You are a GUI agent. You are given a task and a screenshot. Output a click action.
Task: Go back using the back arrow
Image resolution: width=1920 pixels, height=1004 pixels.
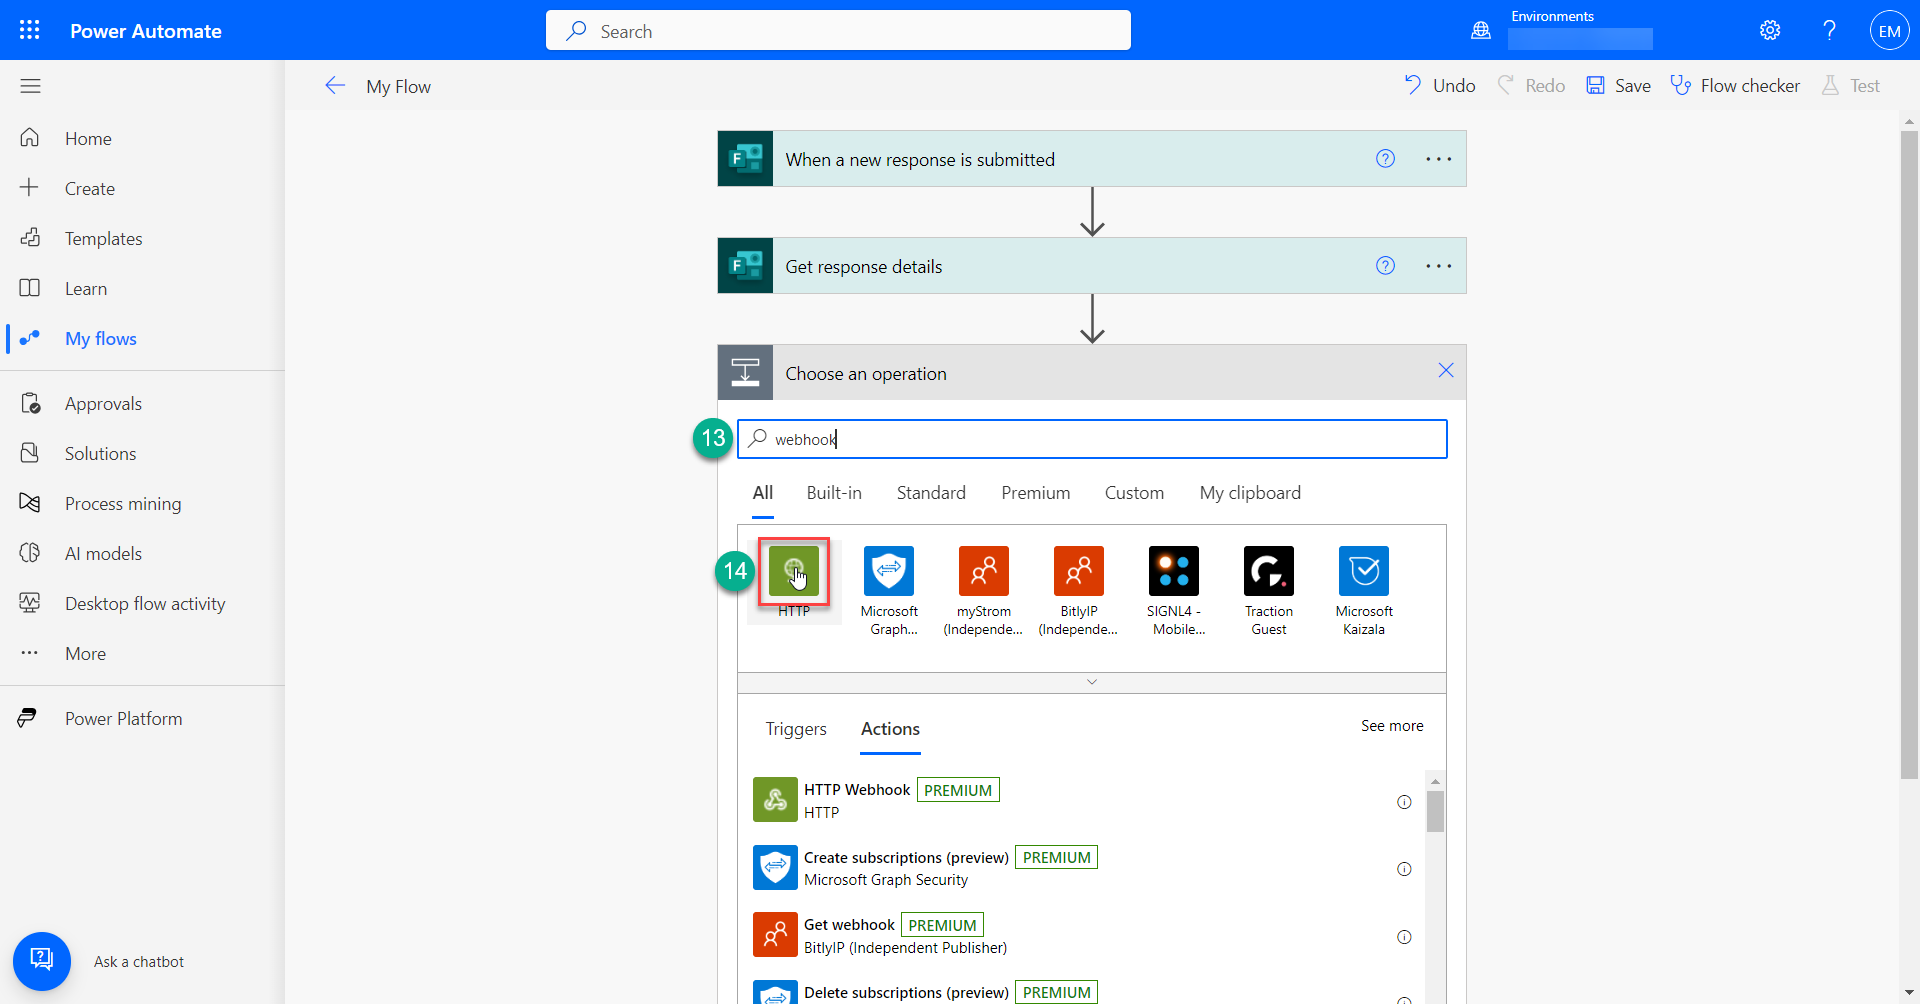click(x=335, y=86)
